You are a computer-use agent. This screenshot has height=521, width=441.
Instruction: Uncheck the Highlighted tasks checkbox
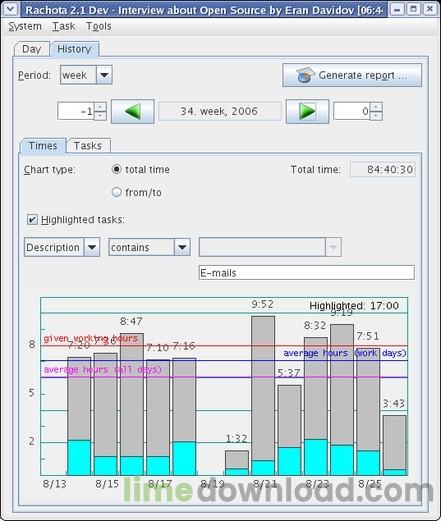(32, 220)
